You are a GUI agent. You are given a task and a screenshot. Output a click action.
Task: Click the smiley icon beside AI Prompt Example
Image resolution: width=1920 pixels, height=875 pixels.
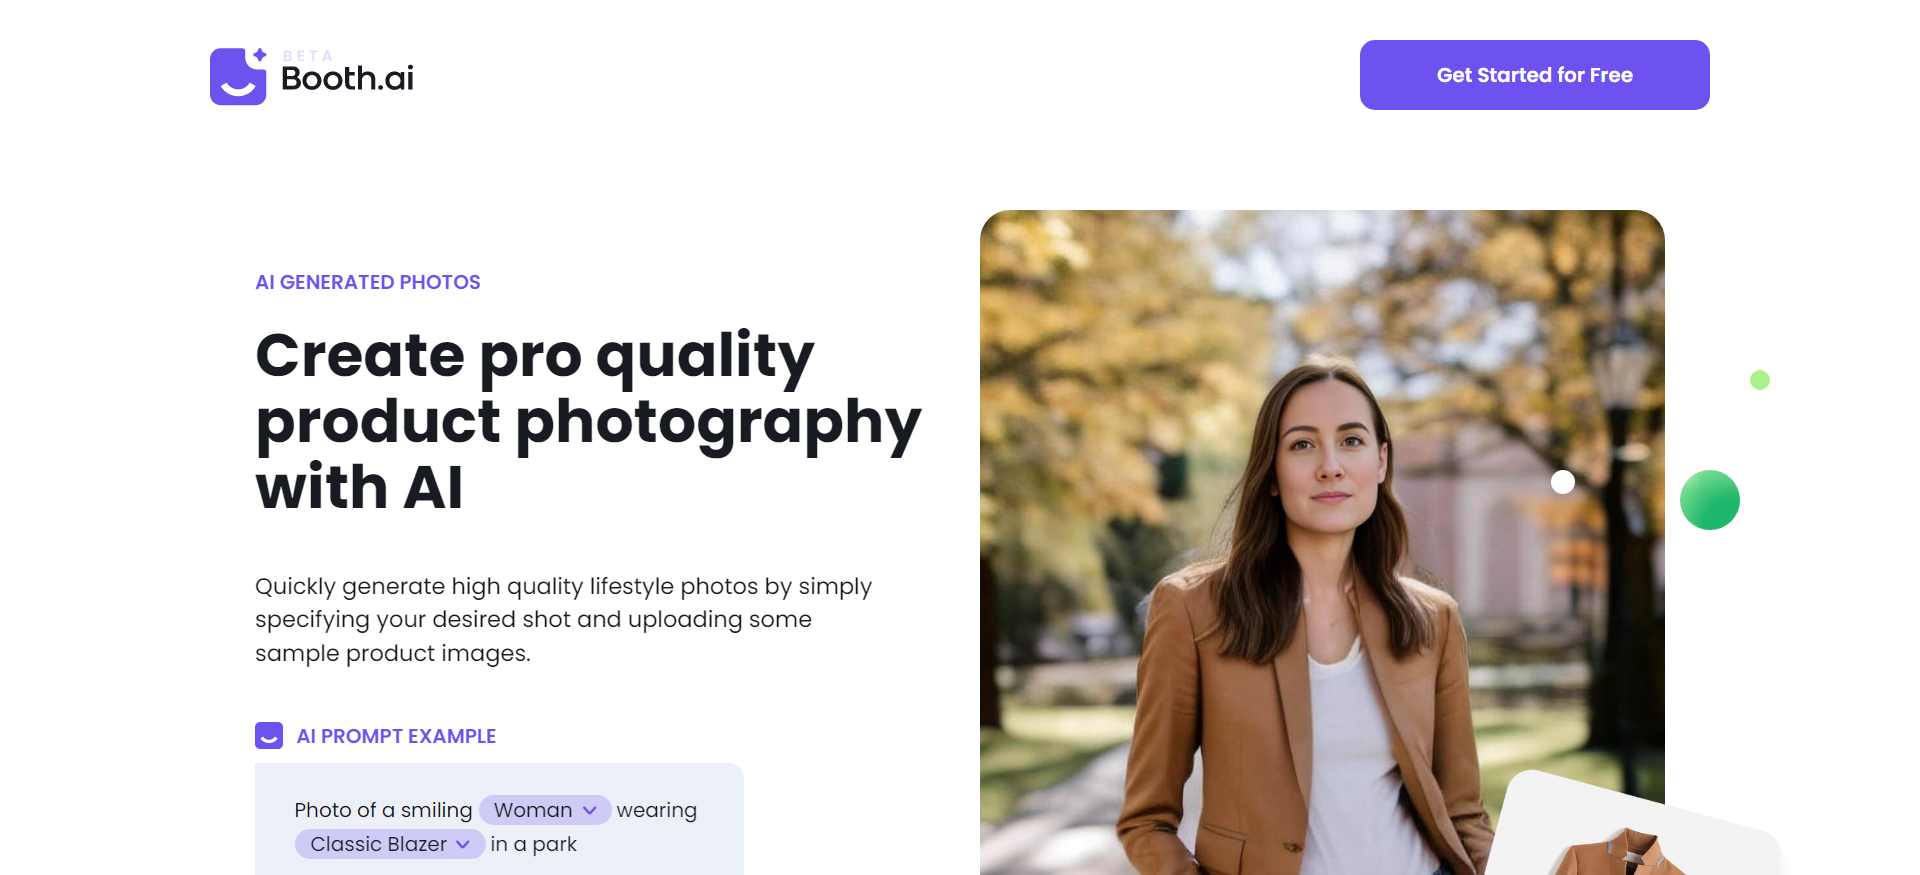(269, 736)
